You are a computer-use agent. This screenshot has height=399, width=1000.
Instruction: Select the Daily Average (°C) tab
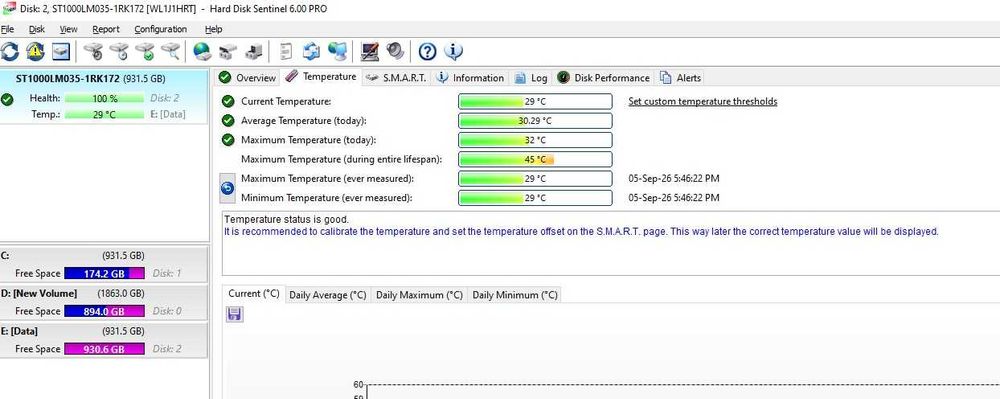pos(328,295)
